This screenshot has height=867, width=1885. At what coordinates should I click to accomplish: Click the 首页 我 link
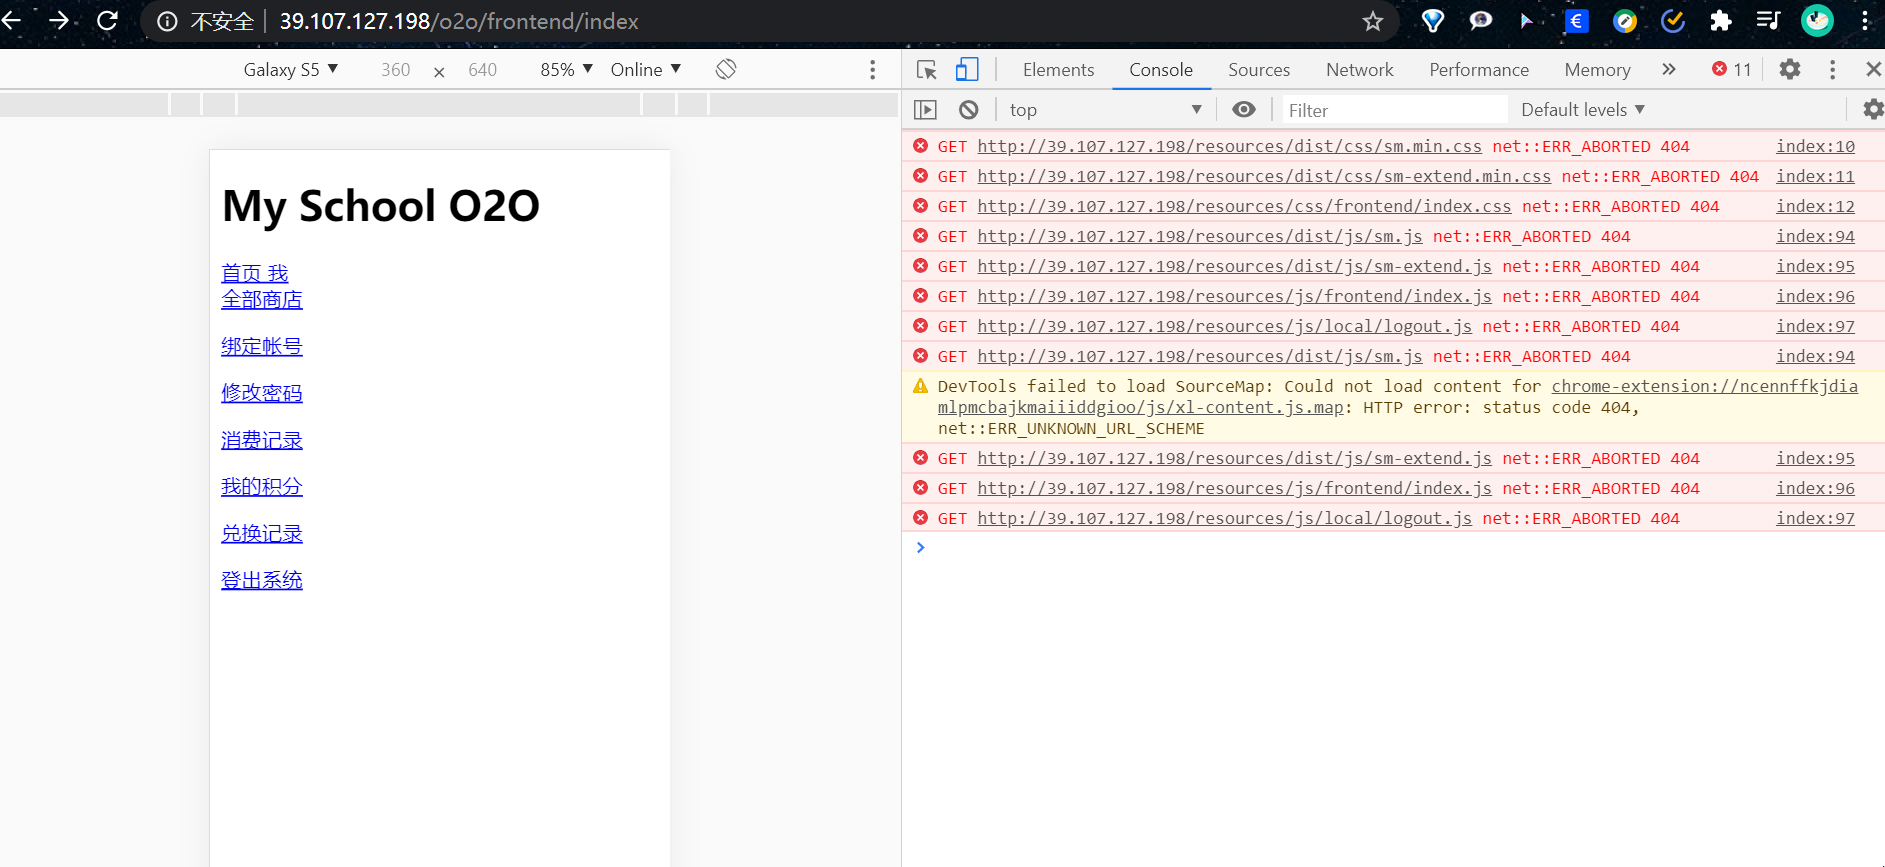tap(255, 273)
